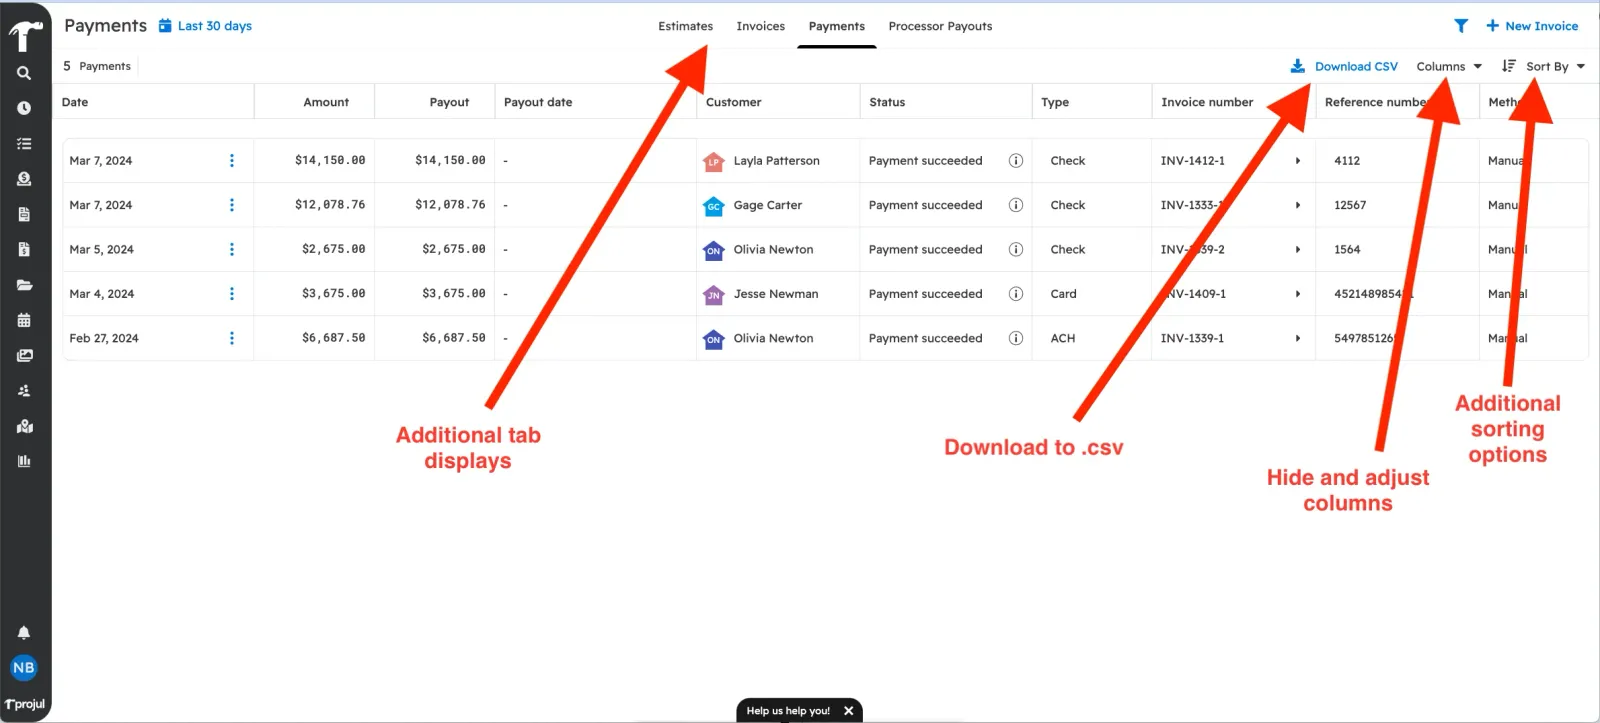
Task: Open the invoice dollar document sidebar icon
Action: point(24,250)
